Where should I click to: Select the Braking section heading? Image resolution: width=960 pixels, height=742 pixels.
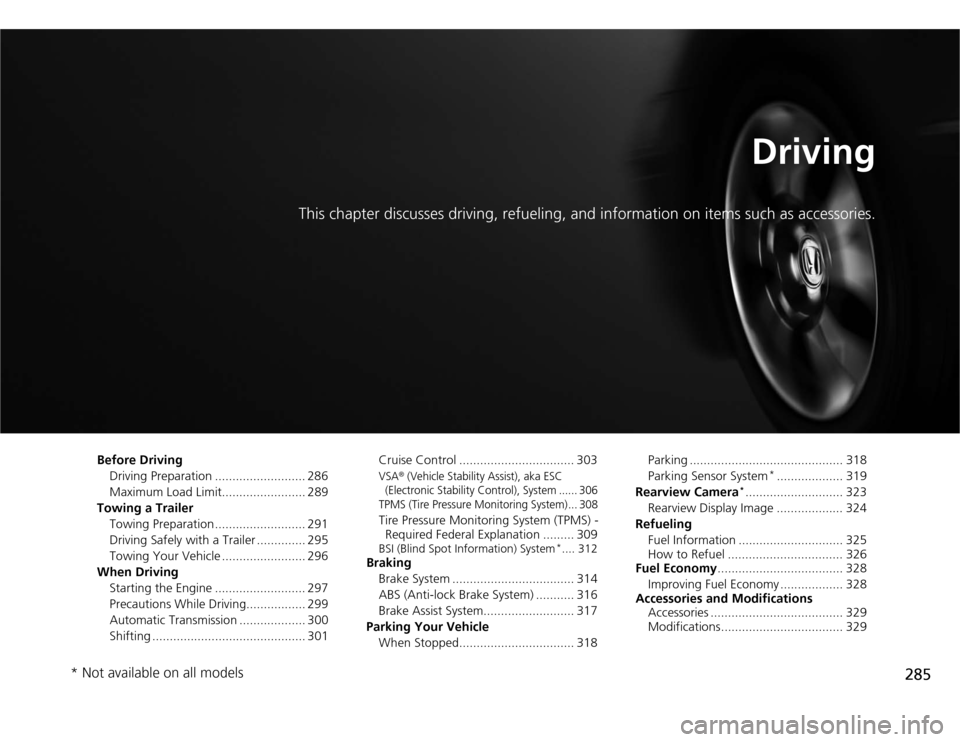click(389, 563)
